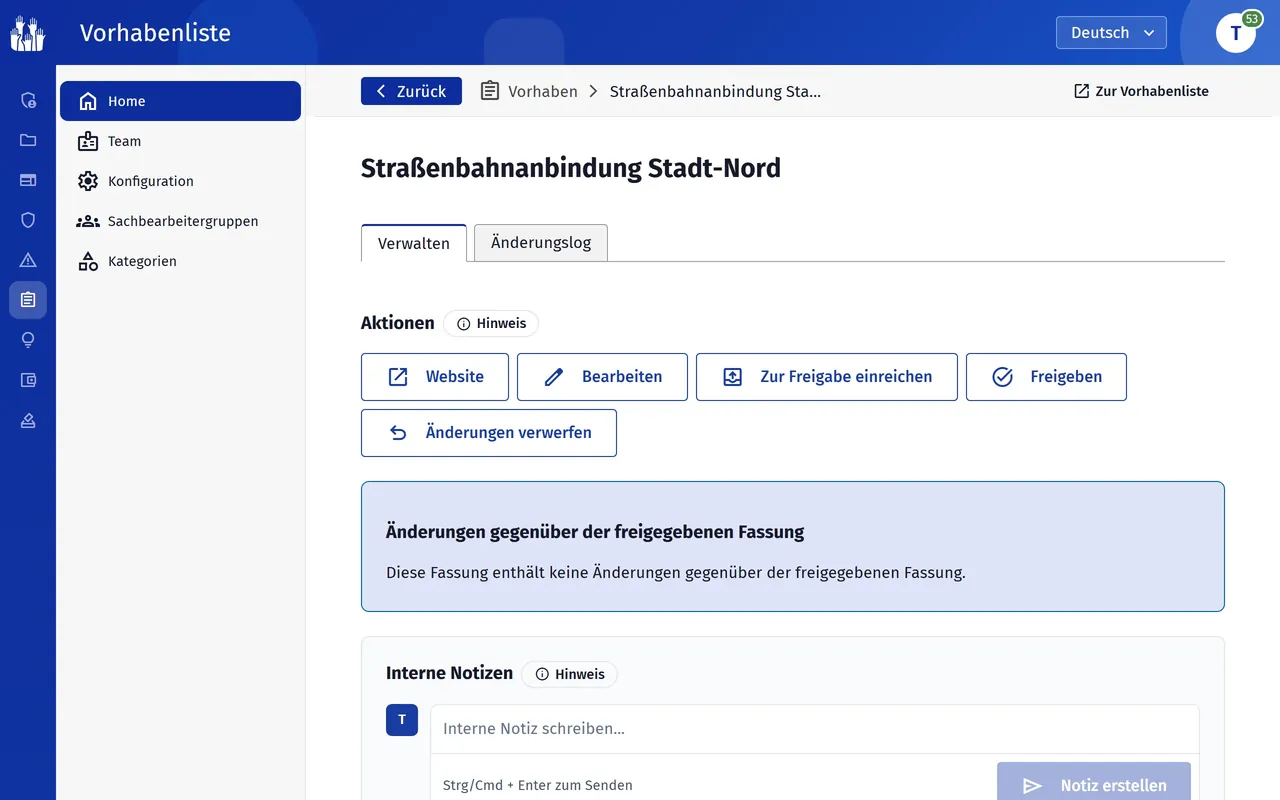Switch to the Änderungslog tab
This screenshot has height=800, width=1280.
(x=541, y=243)
